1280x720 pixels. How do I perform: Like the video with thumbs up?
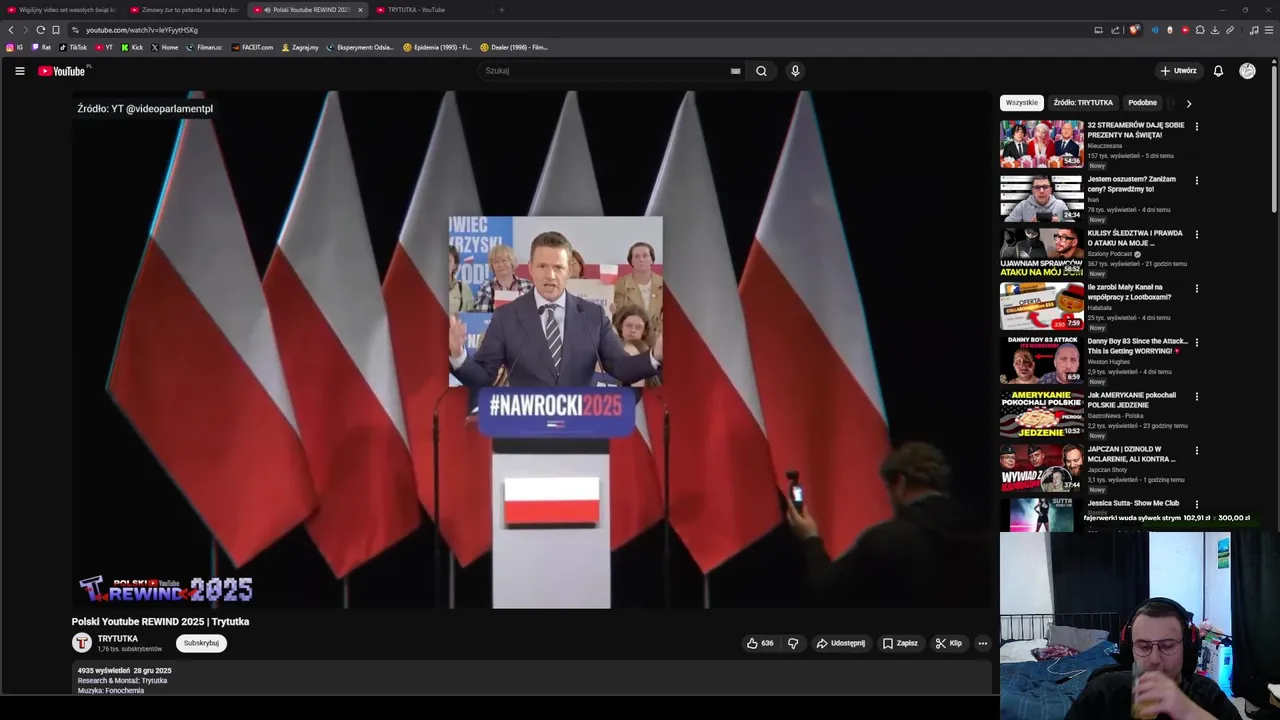click(x=760, y=643)
